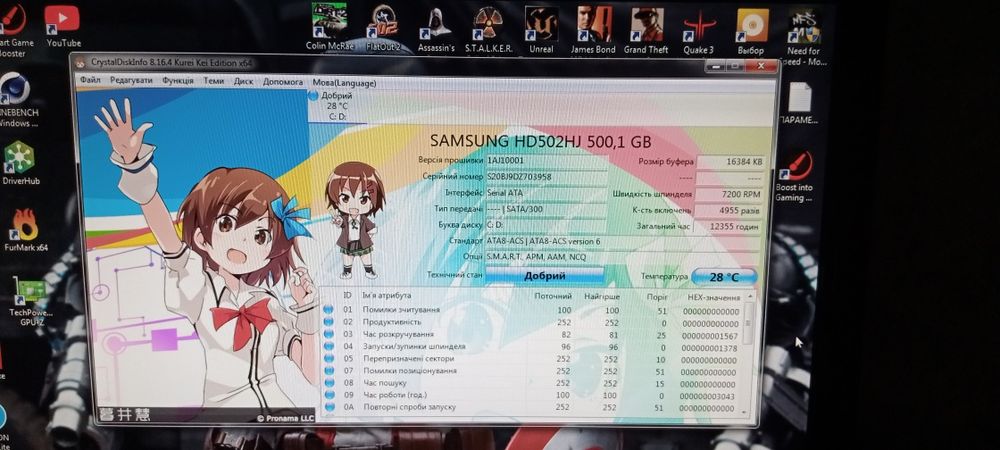Image resolution: width=1000 pixels, height=450 pixels.
Task: Click the attribute list scrollbar thumb
Action: (749, 324)
